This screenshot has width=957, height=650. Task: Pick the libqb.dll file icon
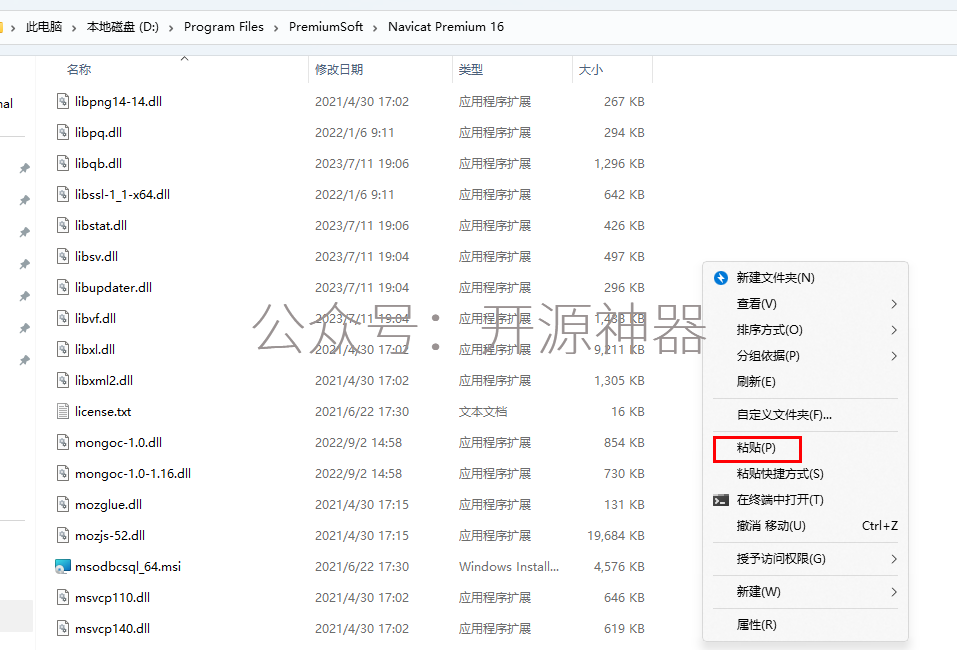pyautogui.click(x=63, y=163)
